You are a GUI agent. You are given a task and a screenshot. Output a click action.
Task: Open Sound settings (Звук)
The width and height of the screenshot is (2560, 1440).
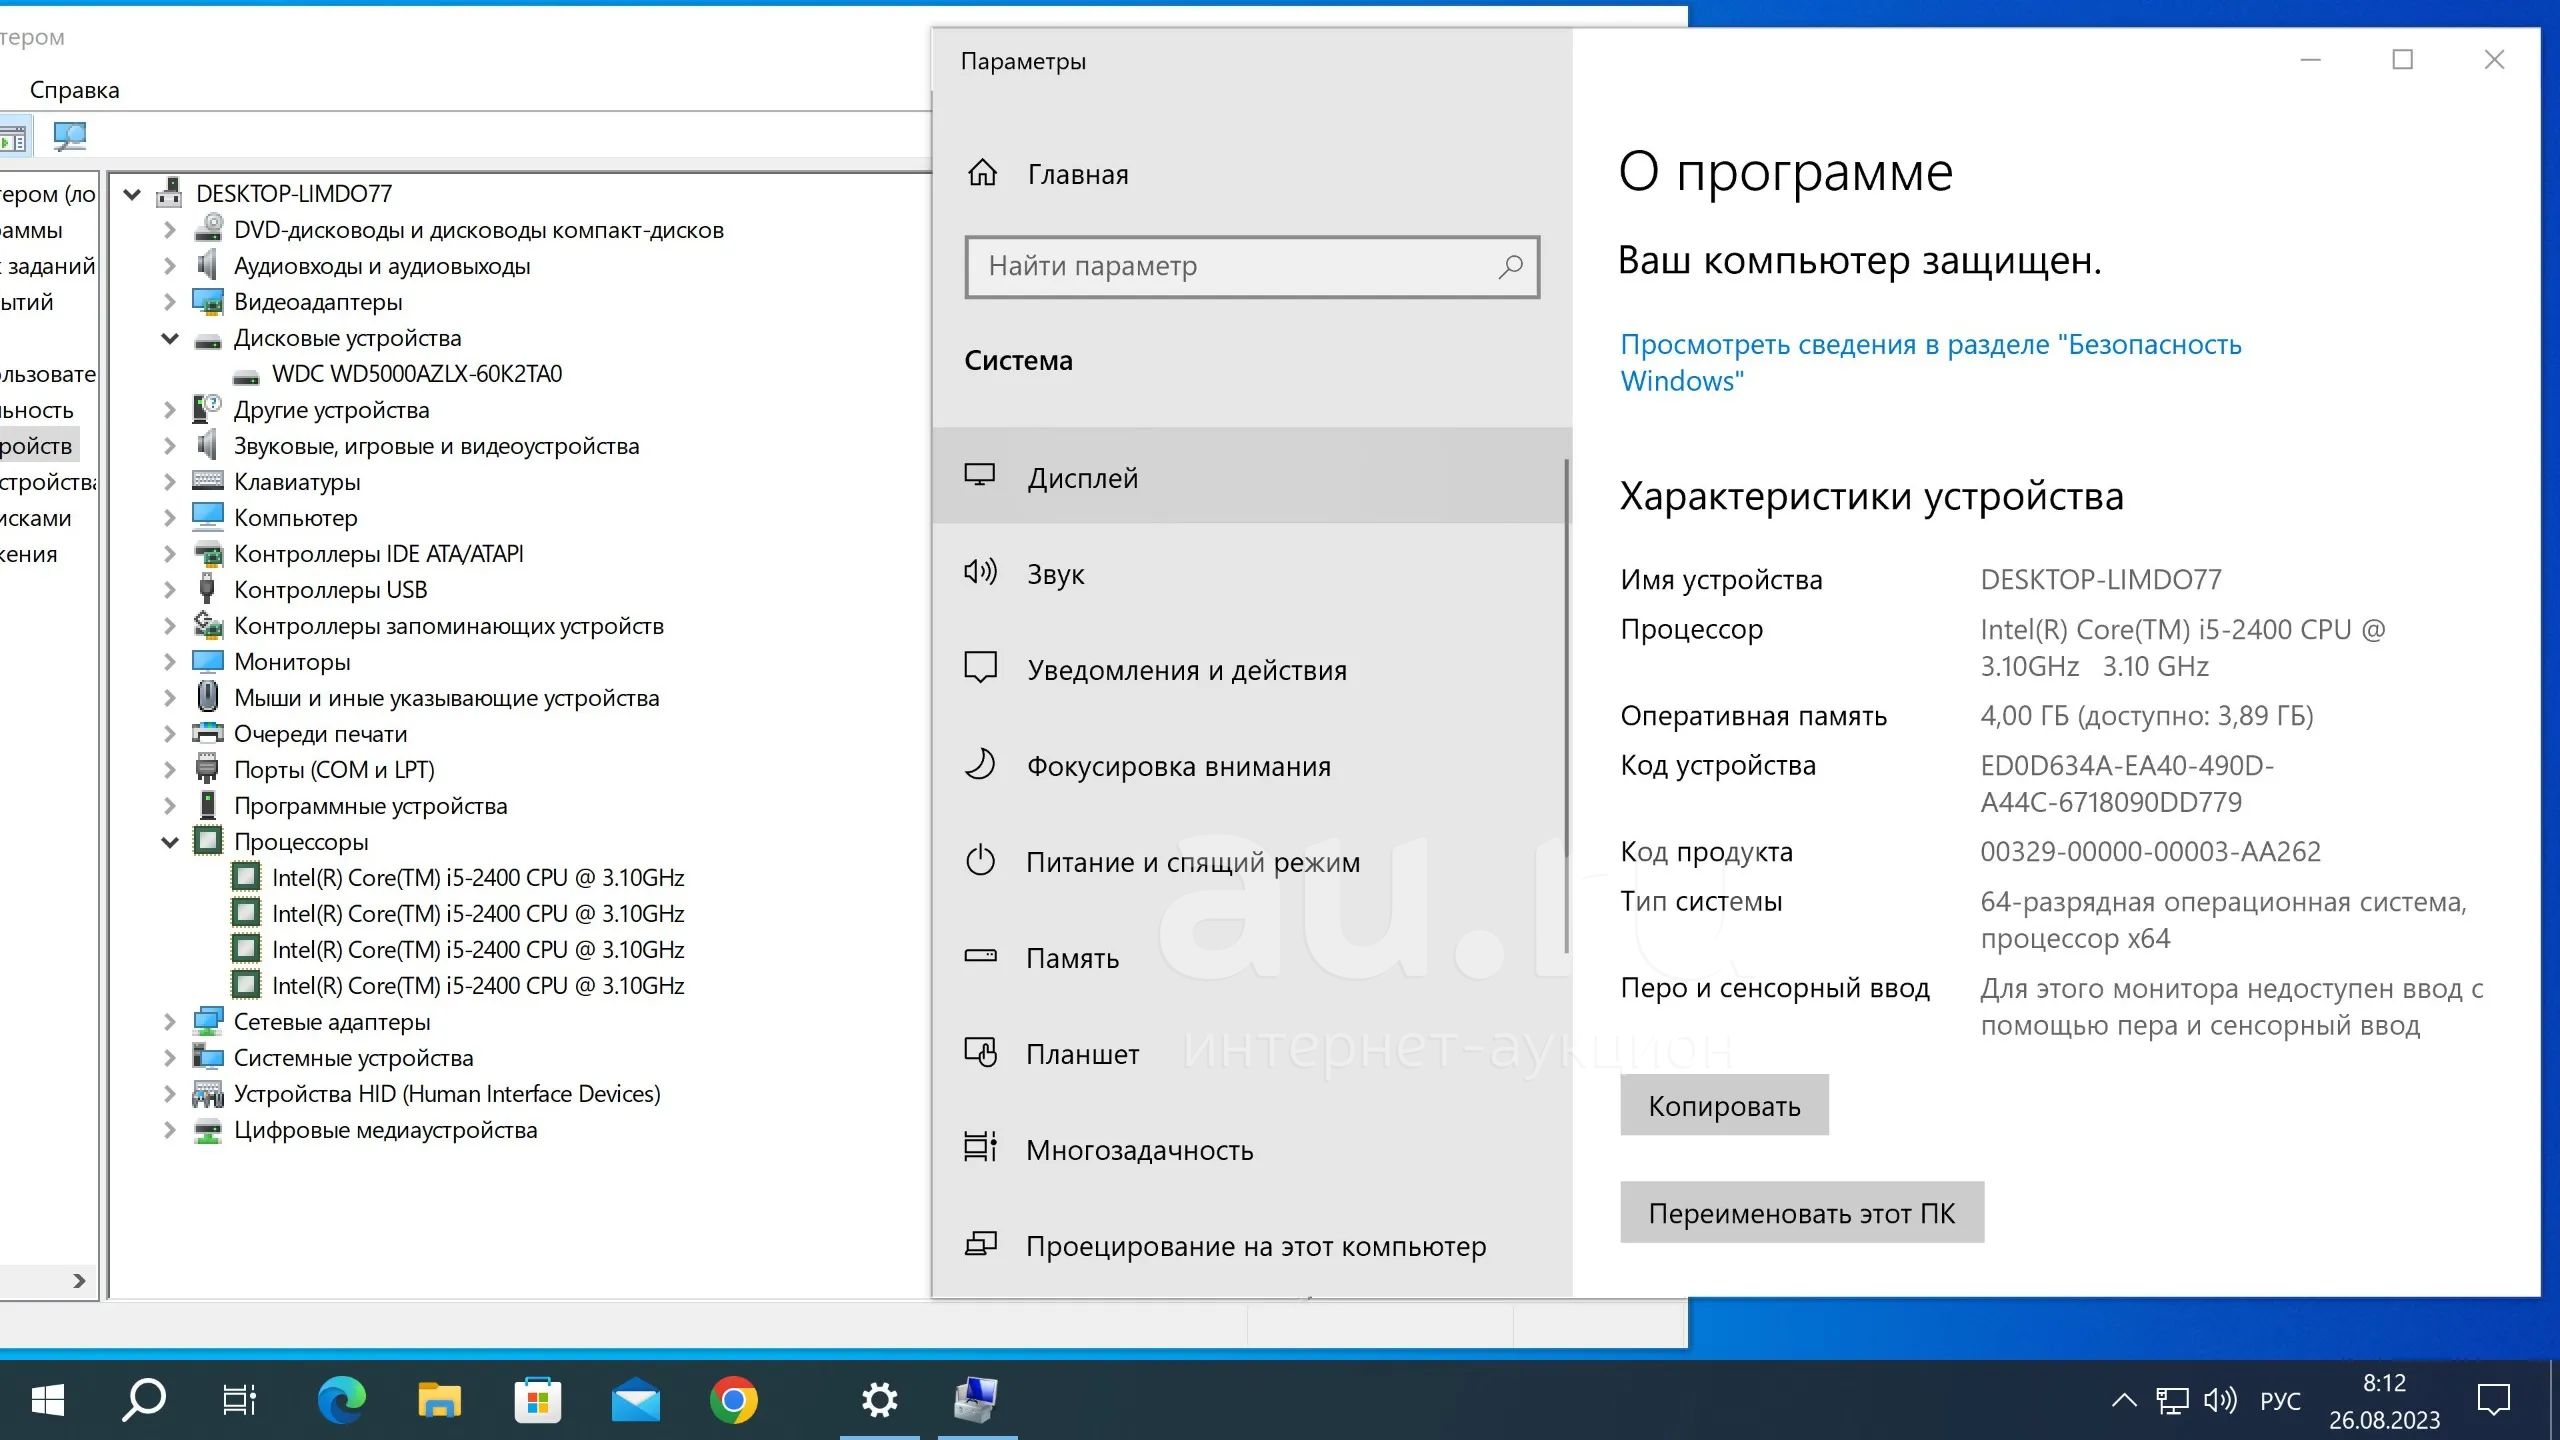[1056, 574]
